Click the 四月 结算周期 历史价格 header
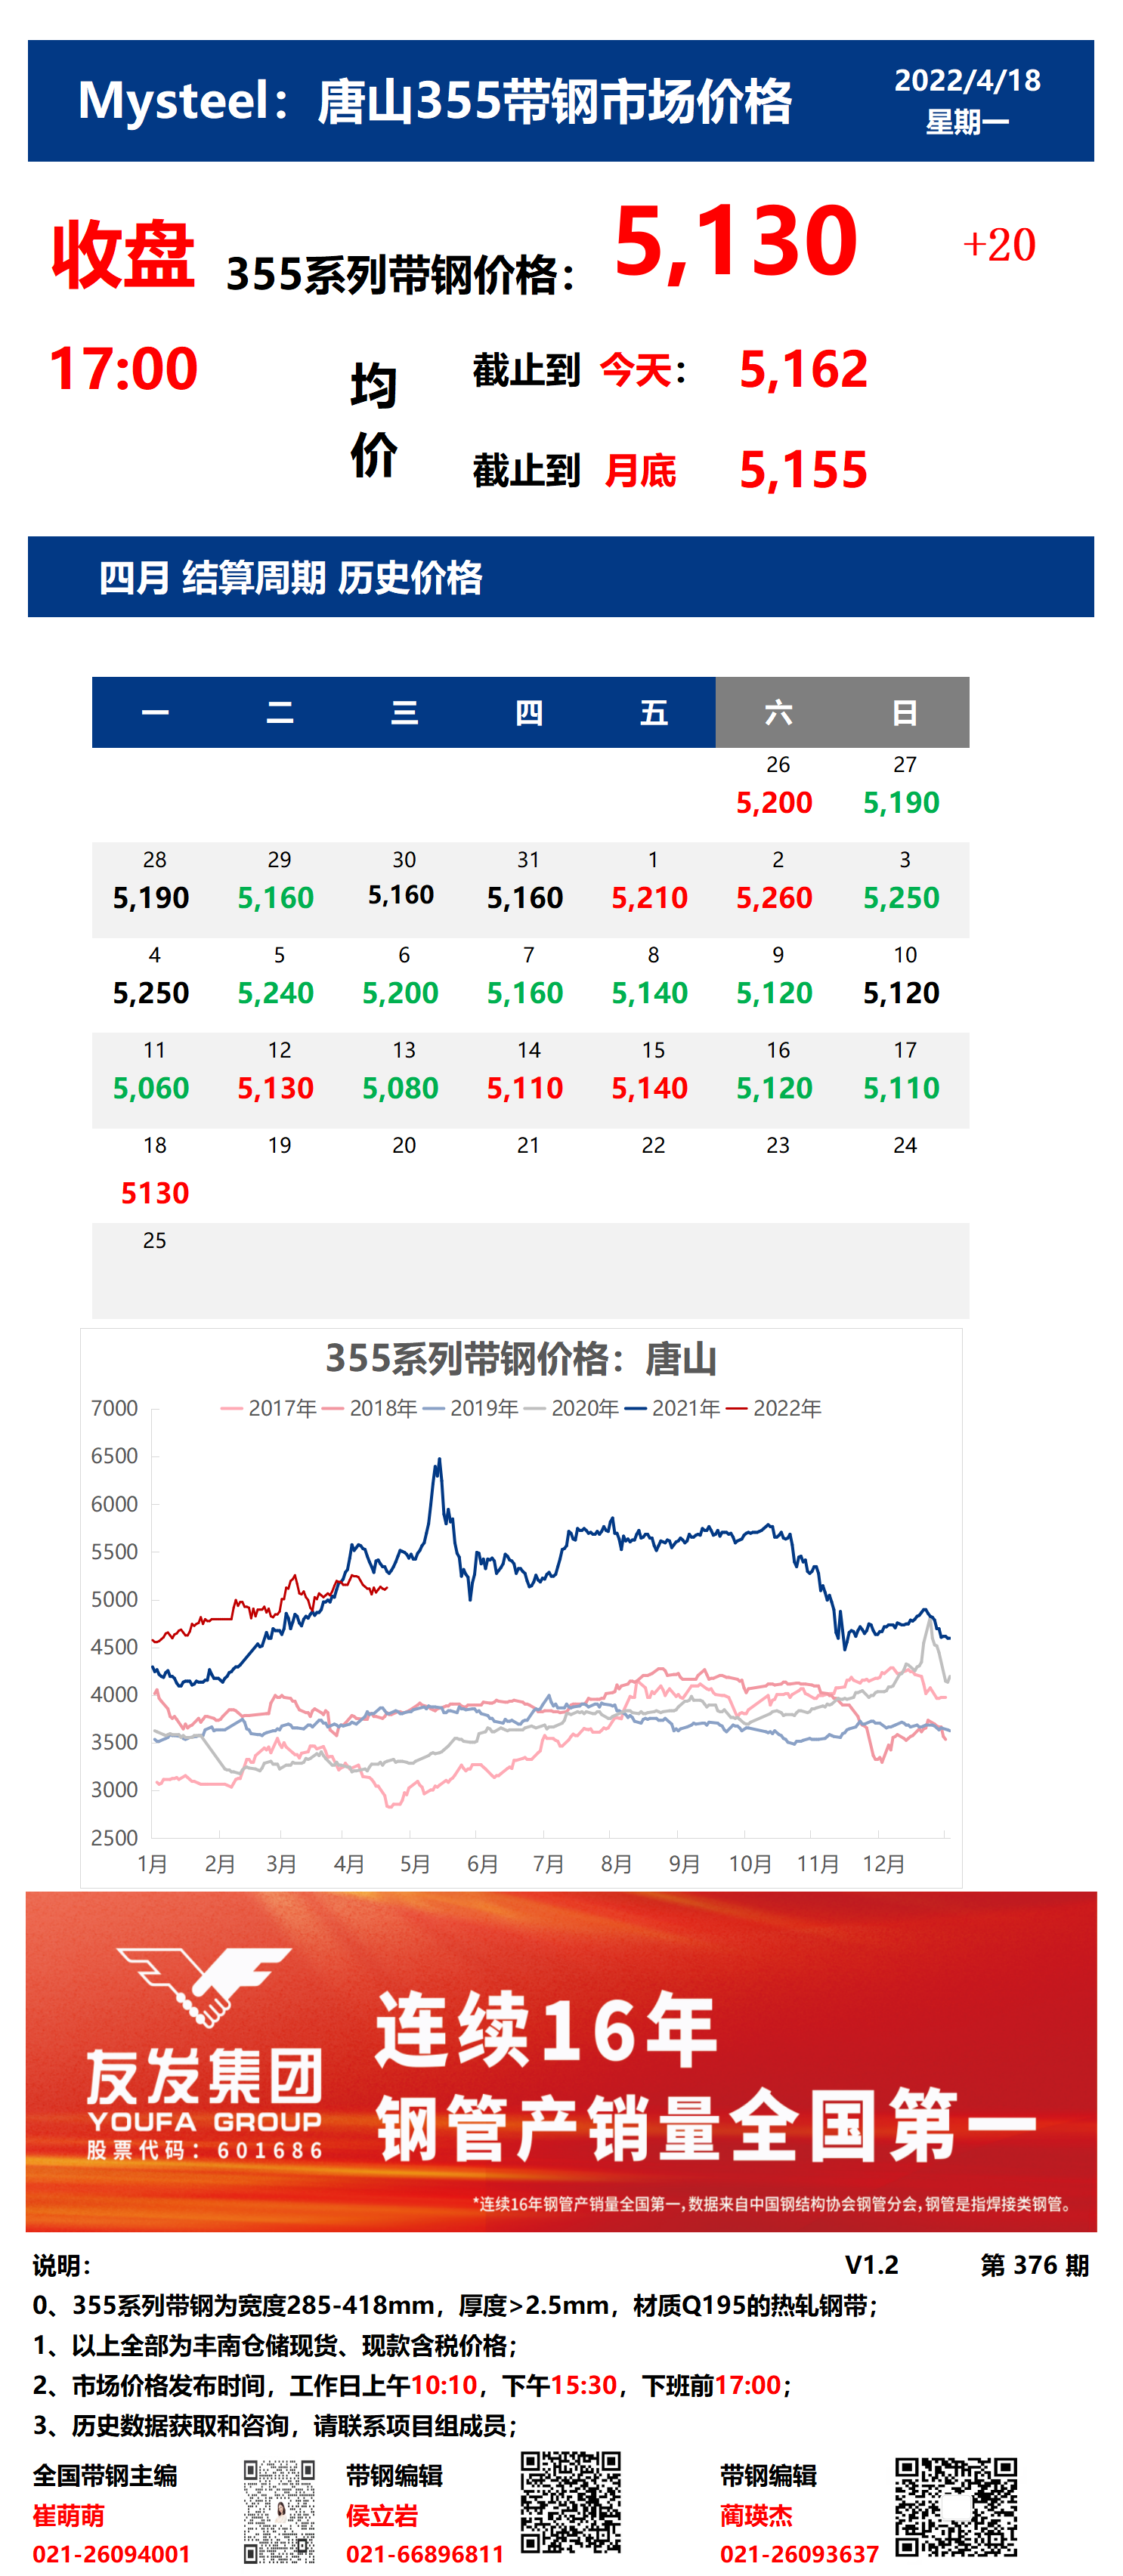 click(290, 578)
